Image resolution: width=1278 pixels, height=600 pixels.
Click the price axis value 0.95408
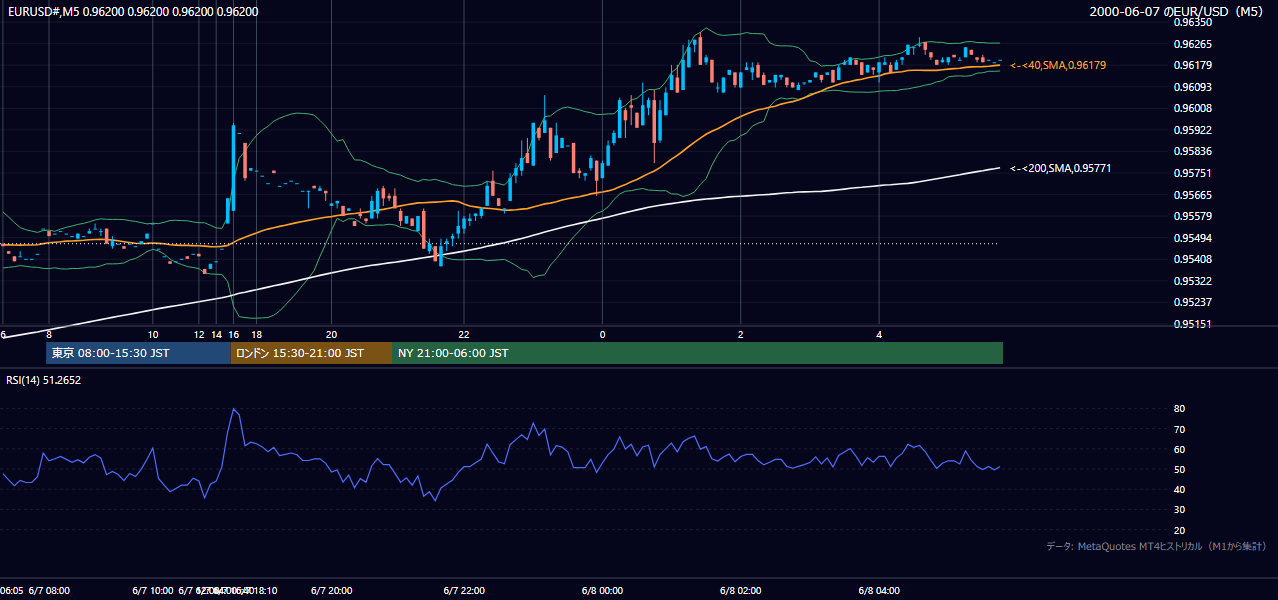click(x=1192, y=259)
